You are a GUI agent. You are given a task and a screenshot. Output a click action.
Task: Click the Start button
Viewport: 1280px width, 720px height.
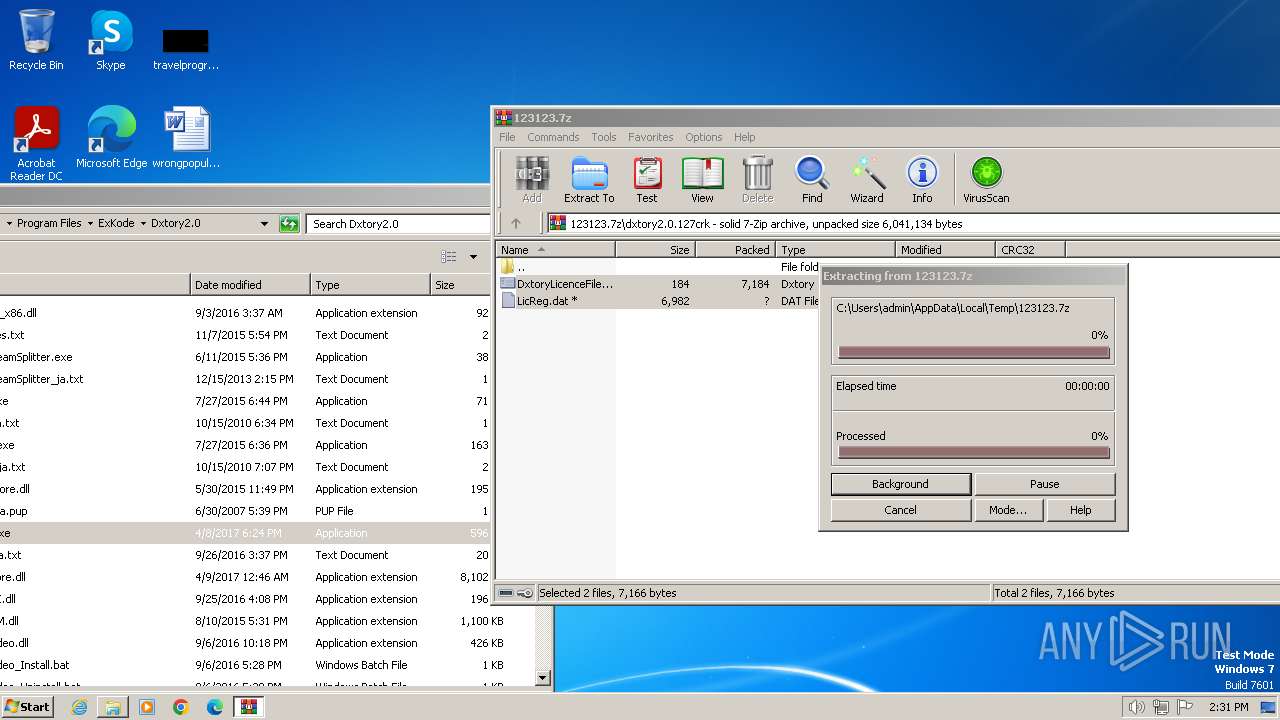pyautogui.click(x=28, y=707)
